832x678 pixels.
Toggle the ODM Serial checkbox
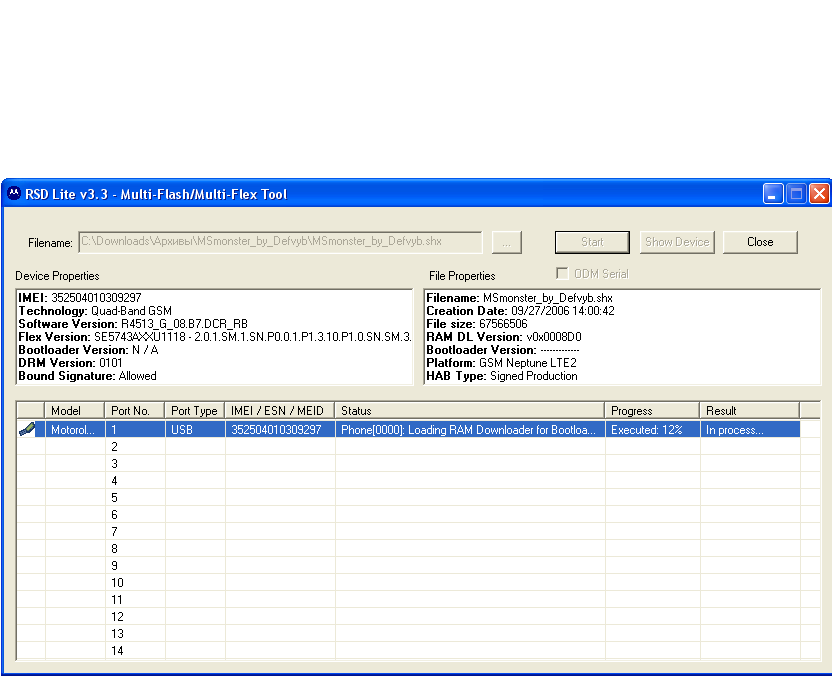[562, 273]
